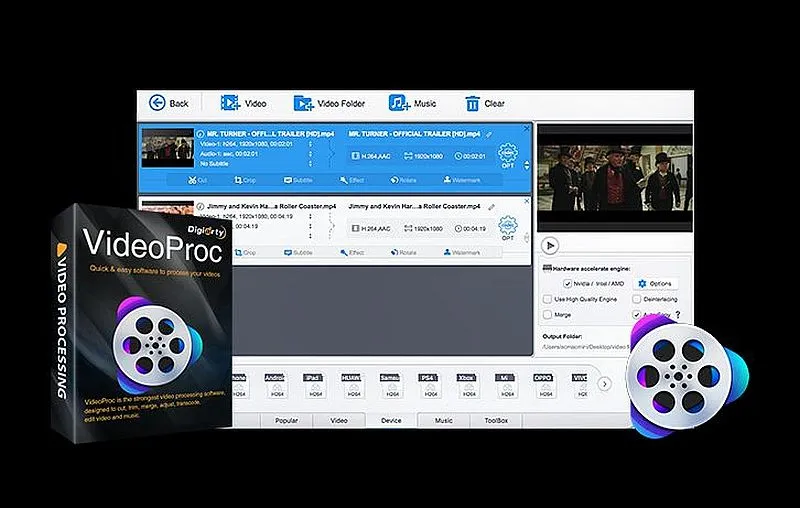Open Cut tool for Mr. Turner trailer
800x508 pixels.
[197, 180]
